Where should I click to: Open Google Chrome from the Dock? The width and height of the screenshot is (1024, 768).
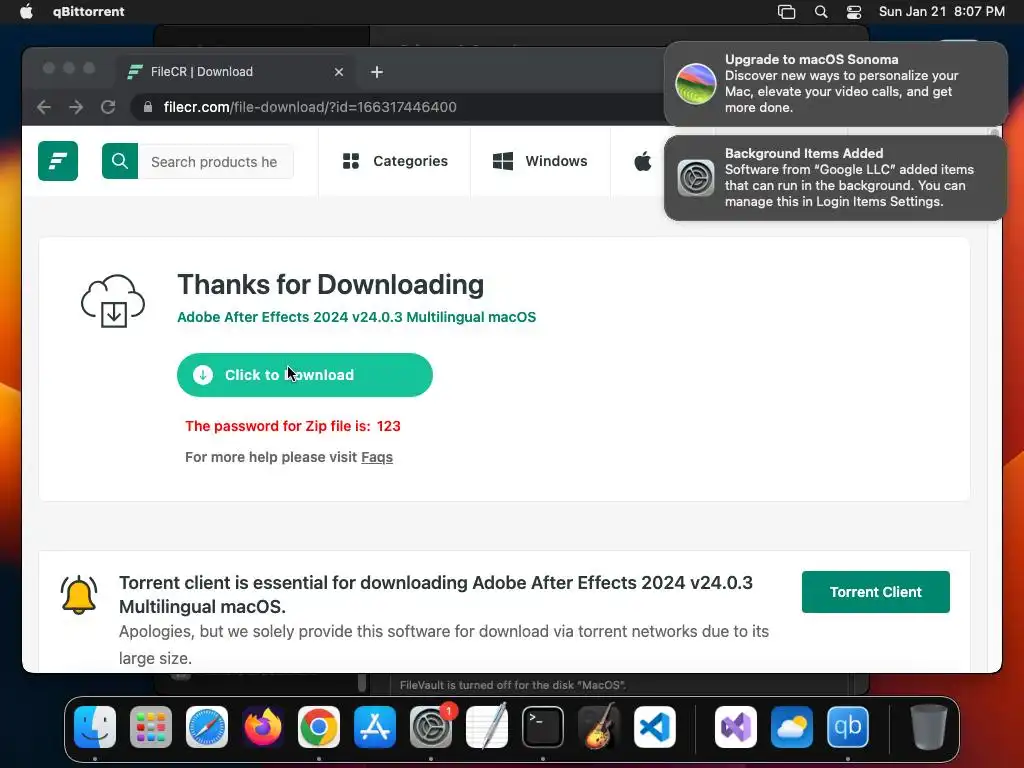coord(319,727)
